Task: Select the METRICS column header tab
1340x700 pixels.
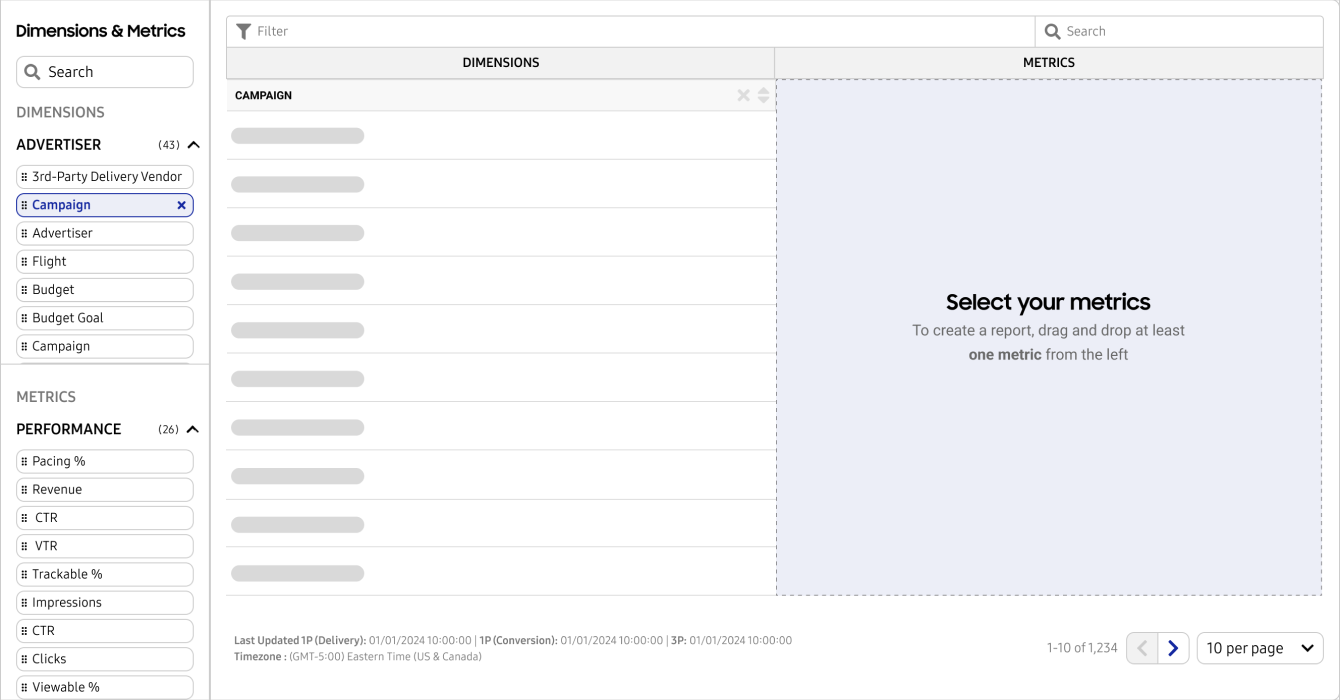Action: point(1048,63)
